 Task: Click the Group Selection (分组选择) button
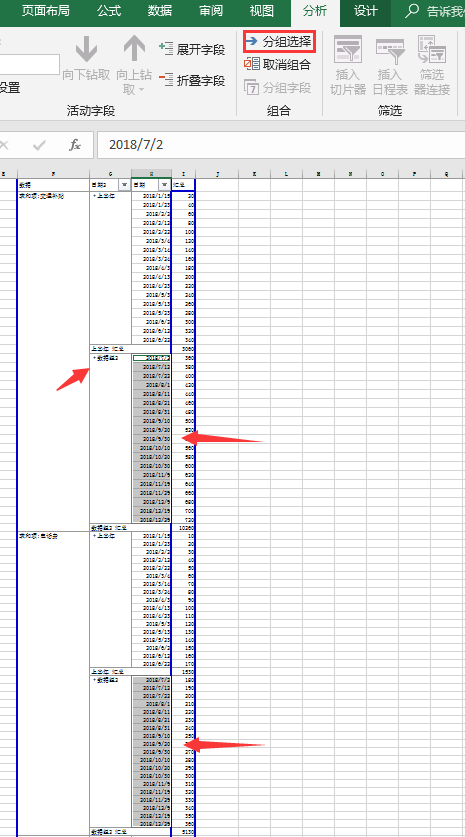[x=280, y=42]
